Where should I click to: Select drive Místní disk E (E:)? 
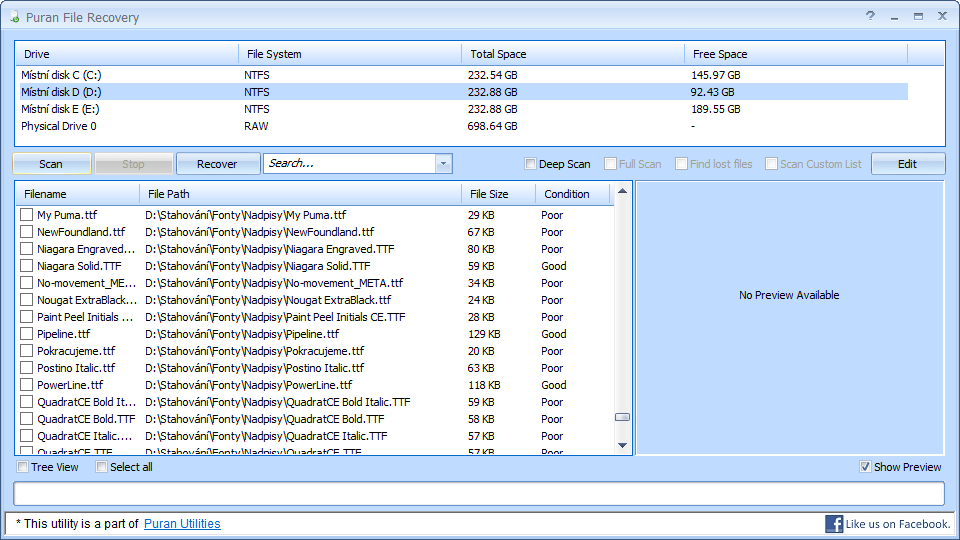pyautogui.click(x=463, y=109)
